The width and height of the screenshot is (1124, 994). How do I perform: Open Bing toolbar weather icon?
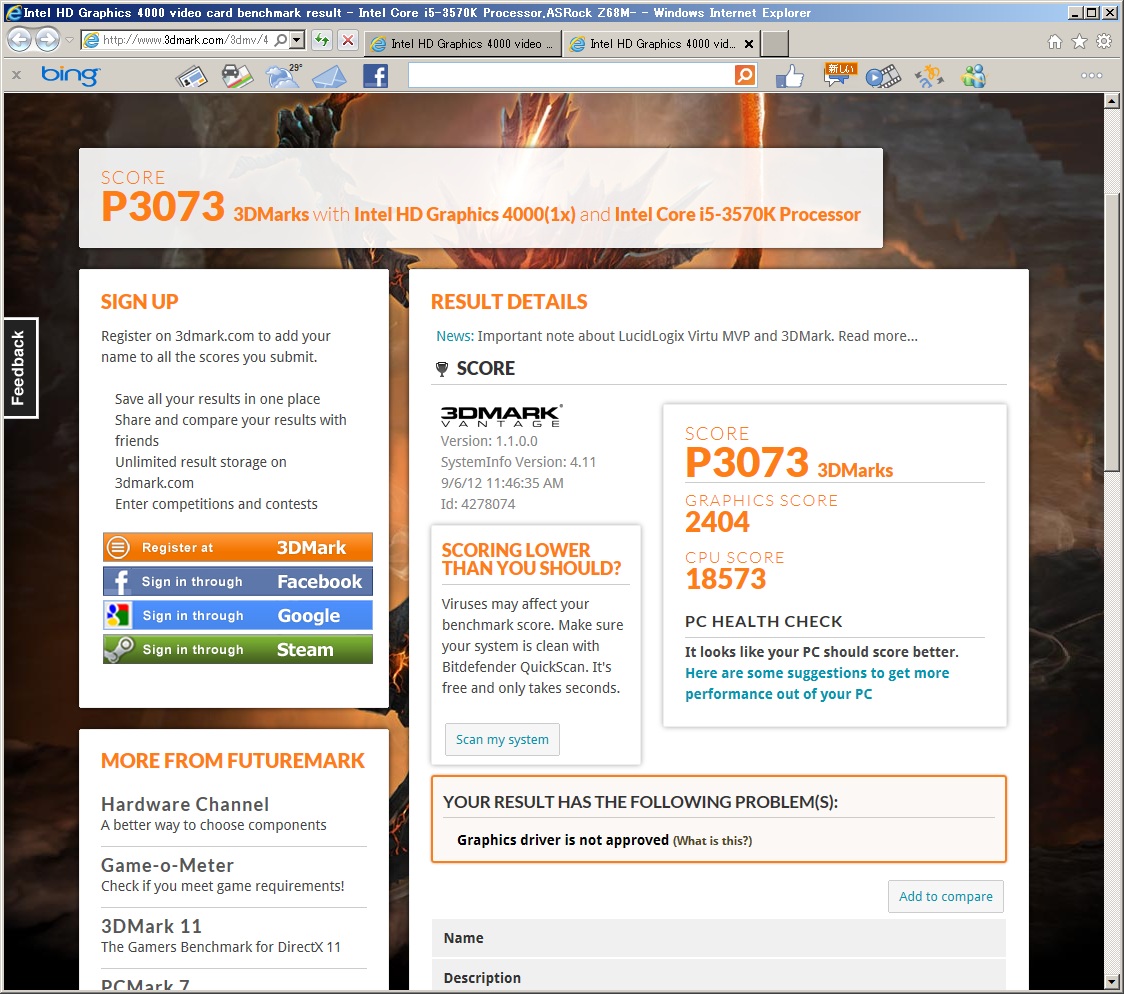(284, 76)
